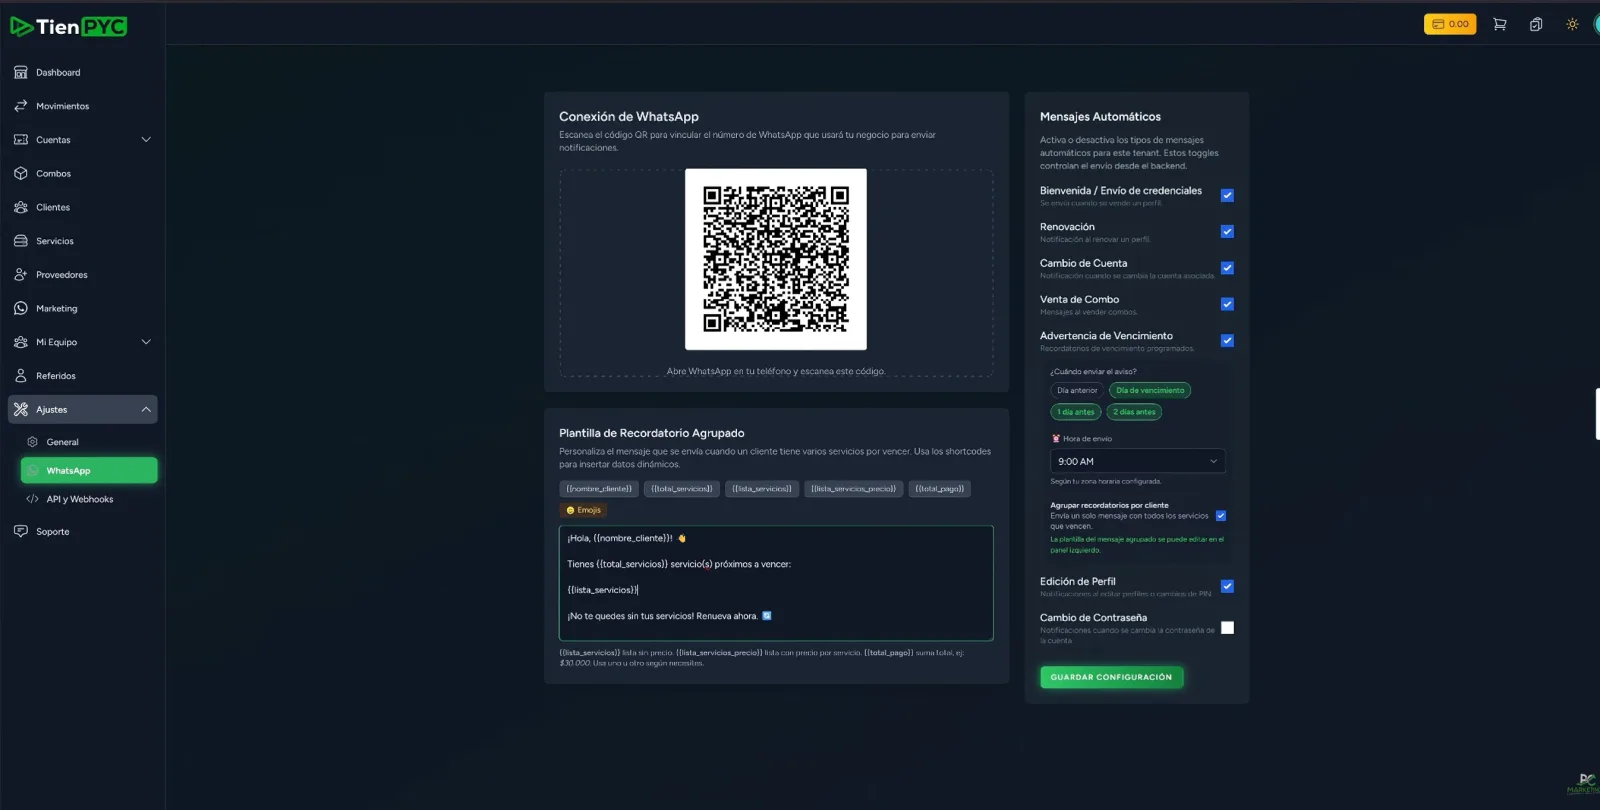Viewport: 1600px width, 810px height.
Task: Click the Combos box icon
Action: click(x=21, y=173)
